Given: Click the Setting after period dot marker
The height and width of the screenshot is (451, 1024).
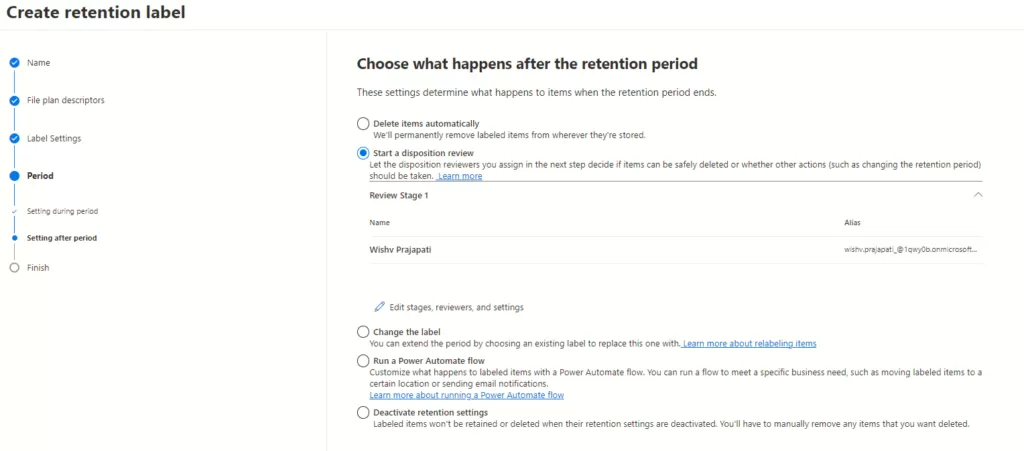Looking at the screenshot, I should click(x=14, y=238).
